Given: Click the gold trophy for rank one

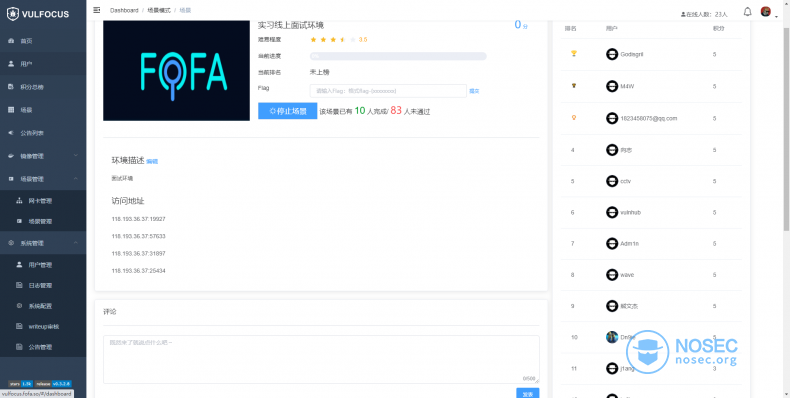Looking at the screenshot, I should coord(573,53).
